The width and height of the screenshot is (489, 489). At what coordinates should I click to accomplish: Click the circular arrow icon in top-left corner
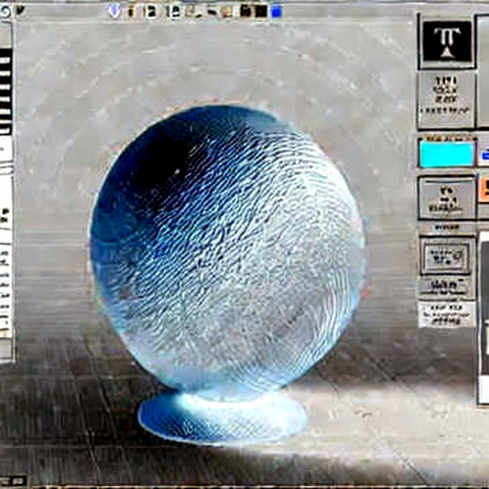[5, 11]
